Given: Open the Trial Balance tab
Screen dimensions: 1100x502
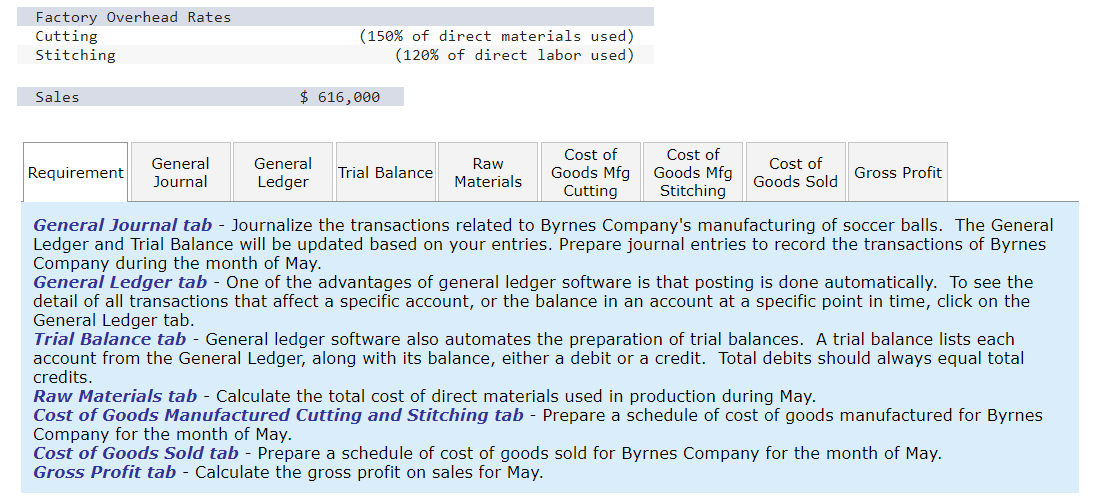Looking at the screenshot, I should [385, 172].
